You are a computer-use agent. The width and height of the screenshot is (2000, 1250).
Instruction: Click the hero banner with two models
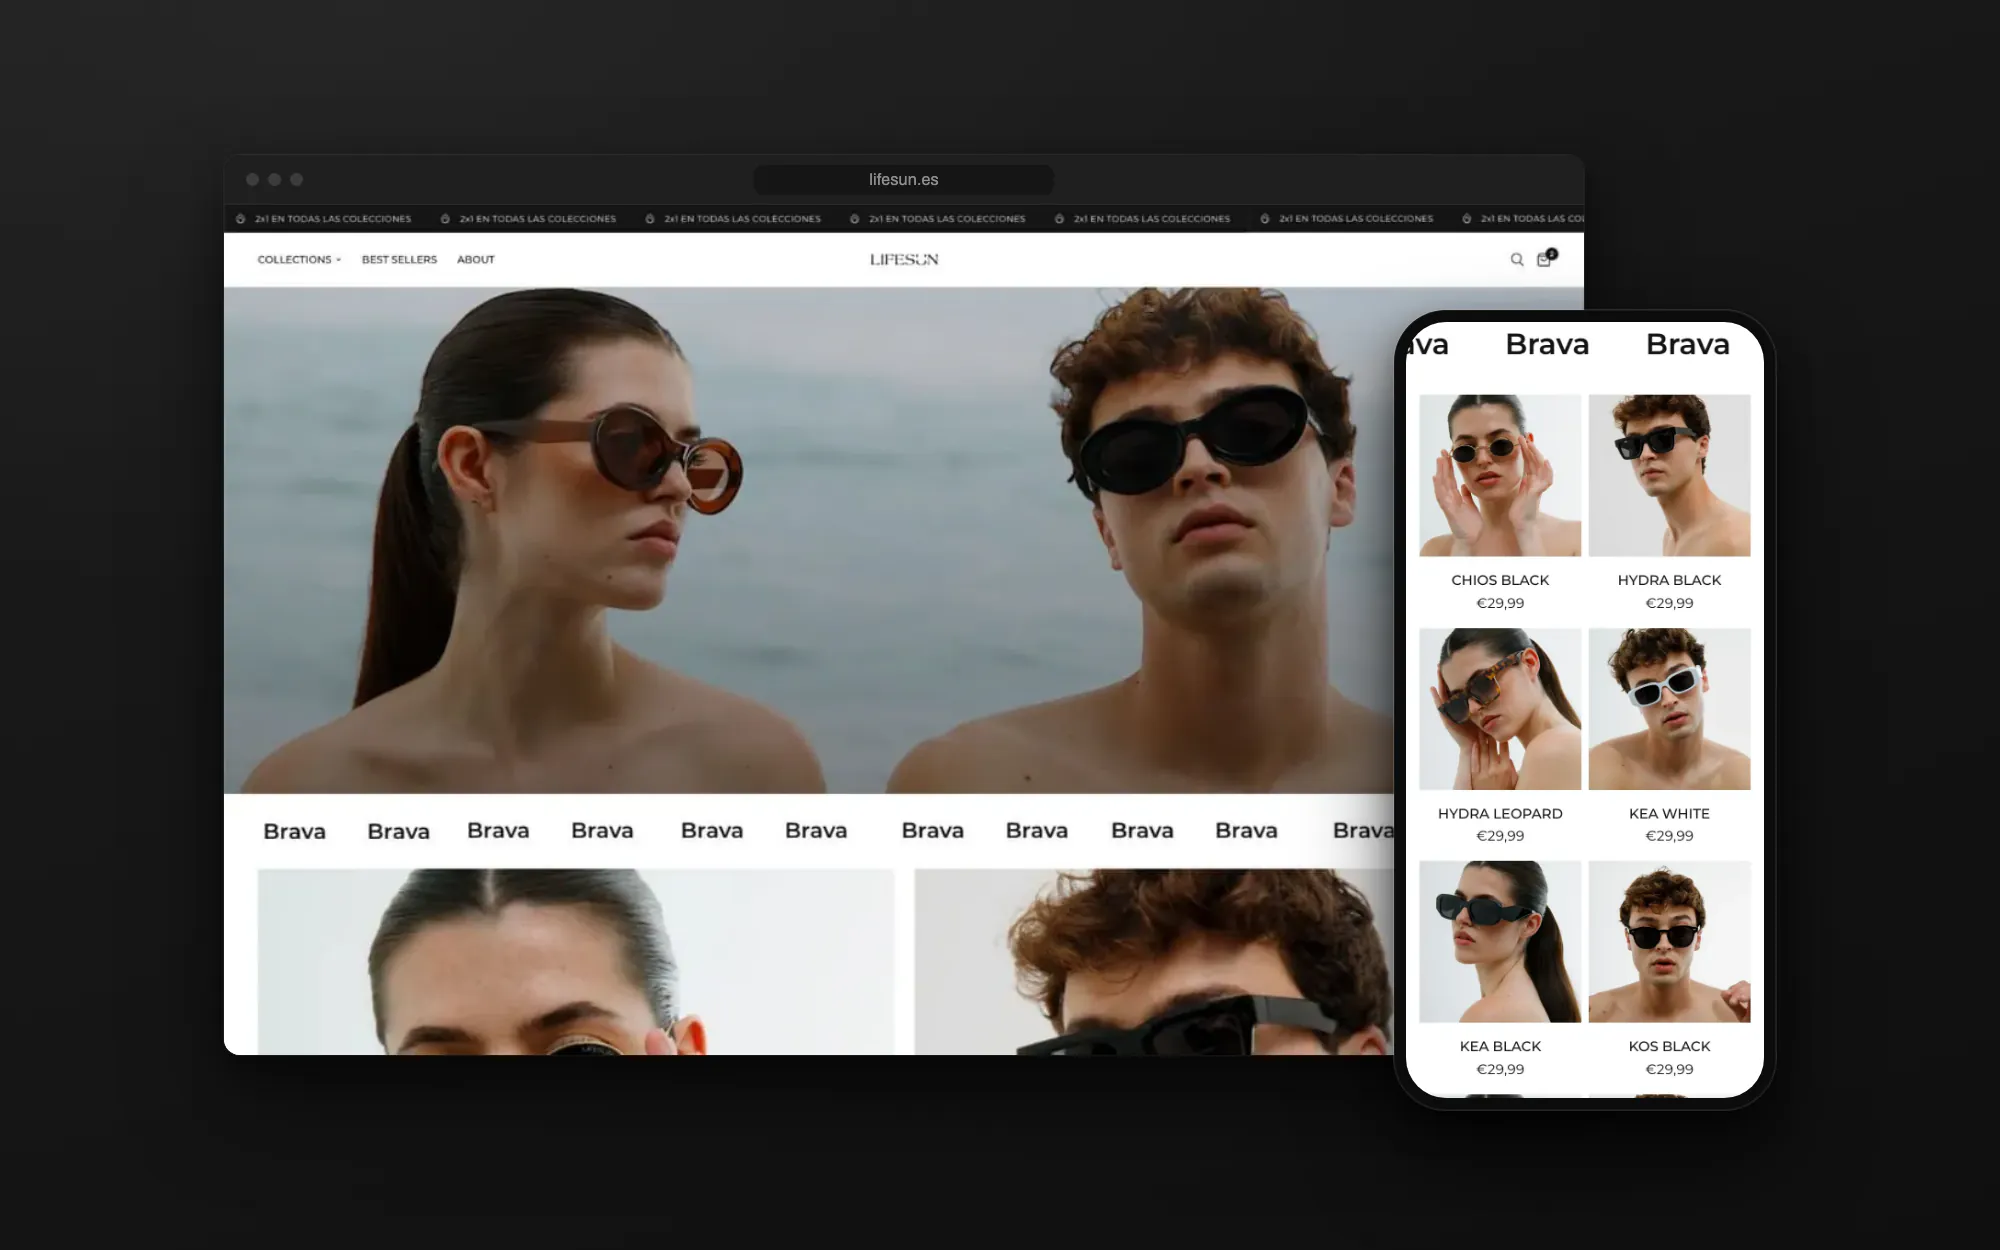click(808, 540)
